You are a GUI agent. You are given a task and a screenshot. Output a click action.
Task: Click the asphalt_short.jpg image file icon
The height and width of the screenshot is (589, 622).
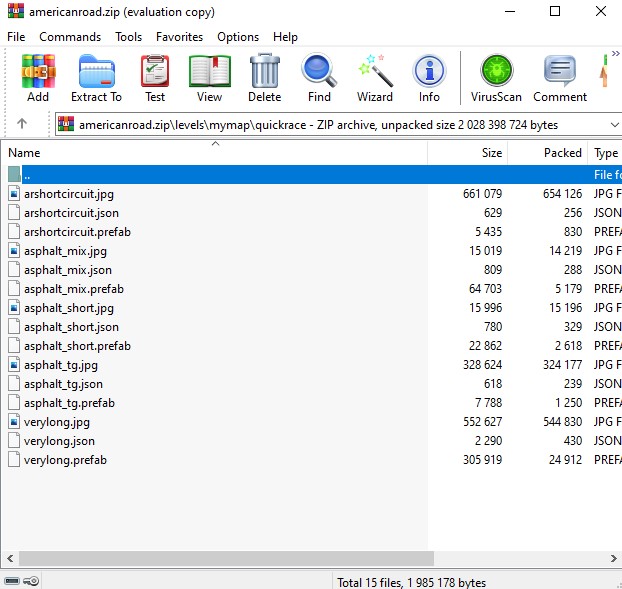[x=14, y=308]
